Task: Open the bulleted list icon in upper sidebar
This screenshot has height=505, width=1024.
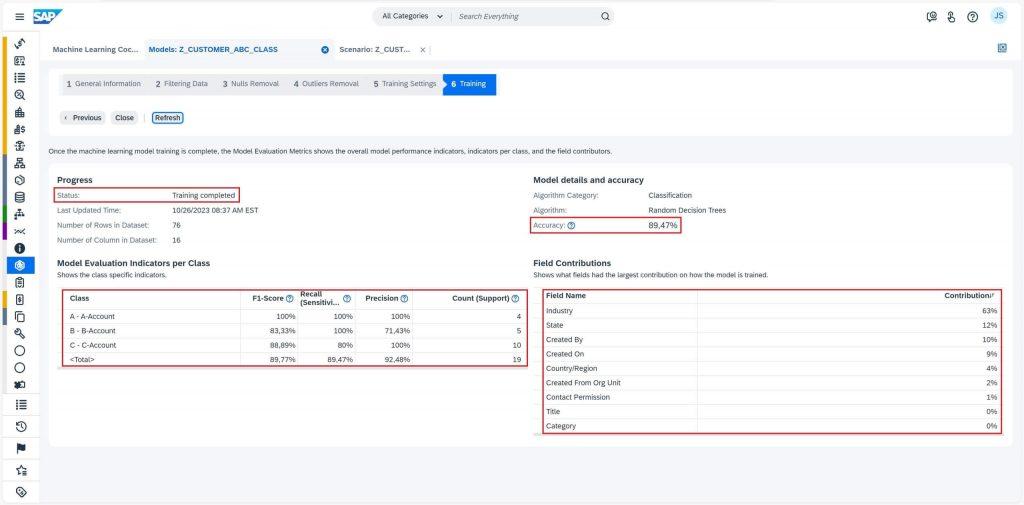Action: [20, 78]
